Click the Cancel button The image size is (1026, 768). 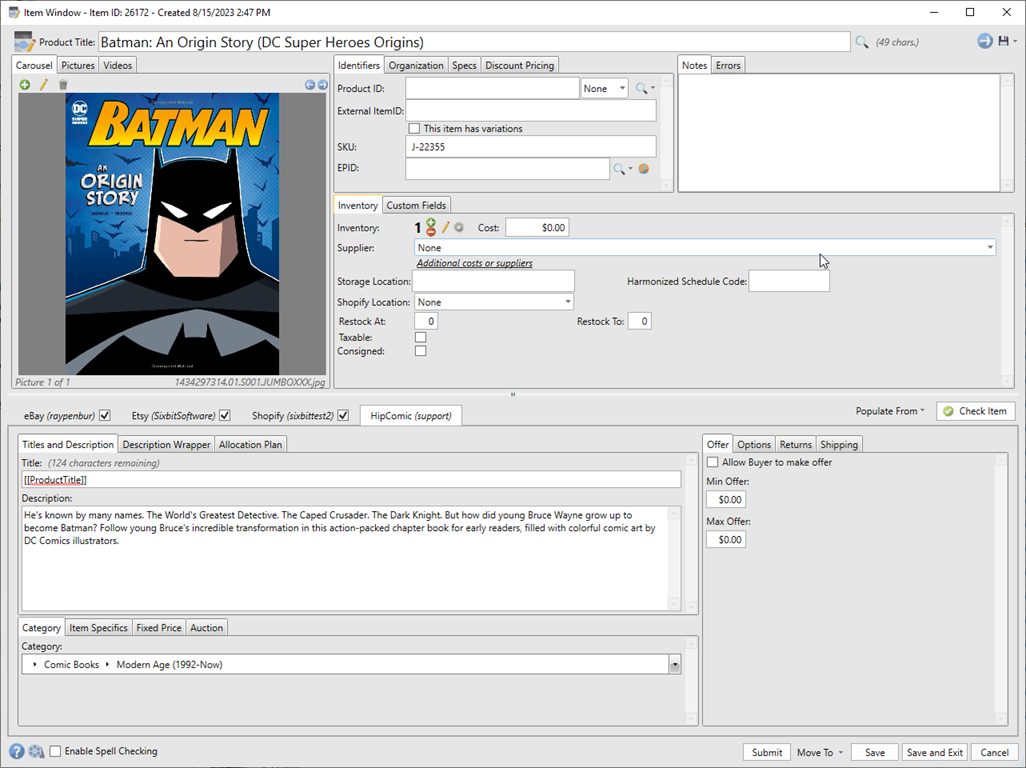(x=995, y=752)
